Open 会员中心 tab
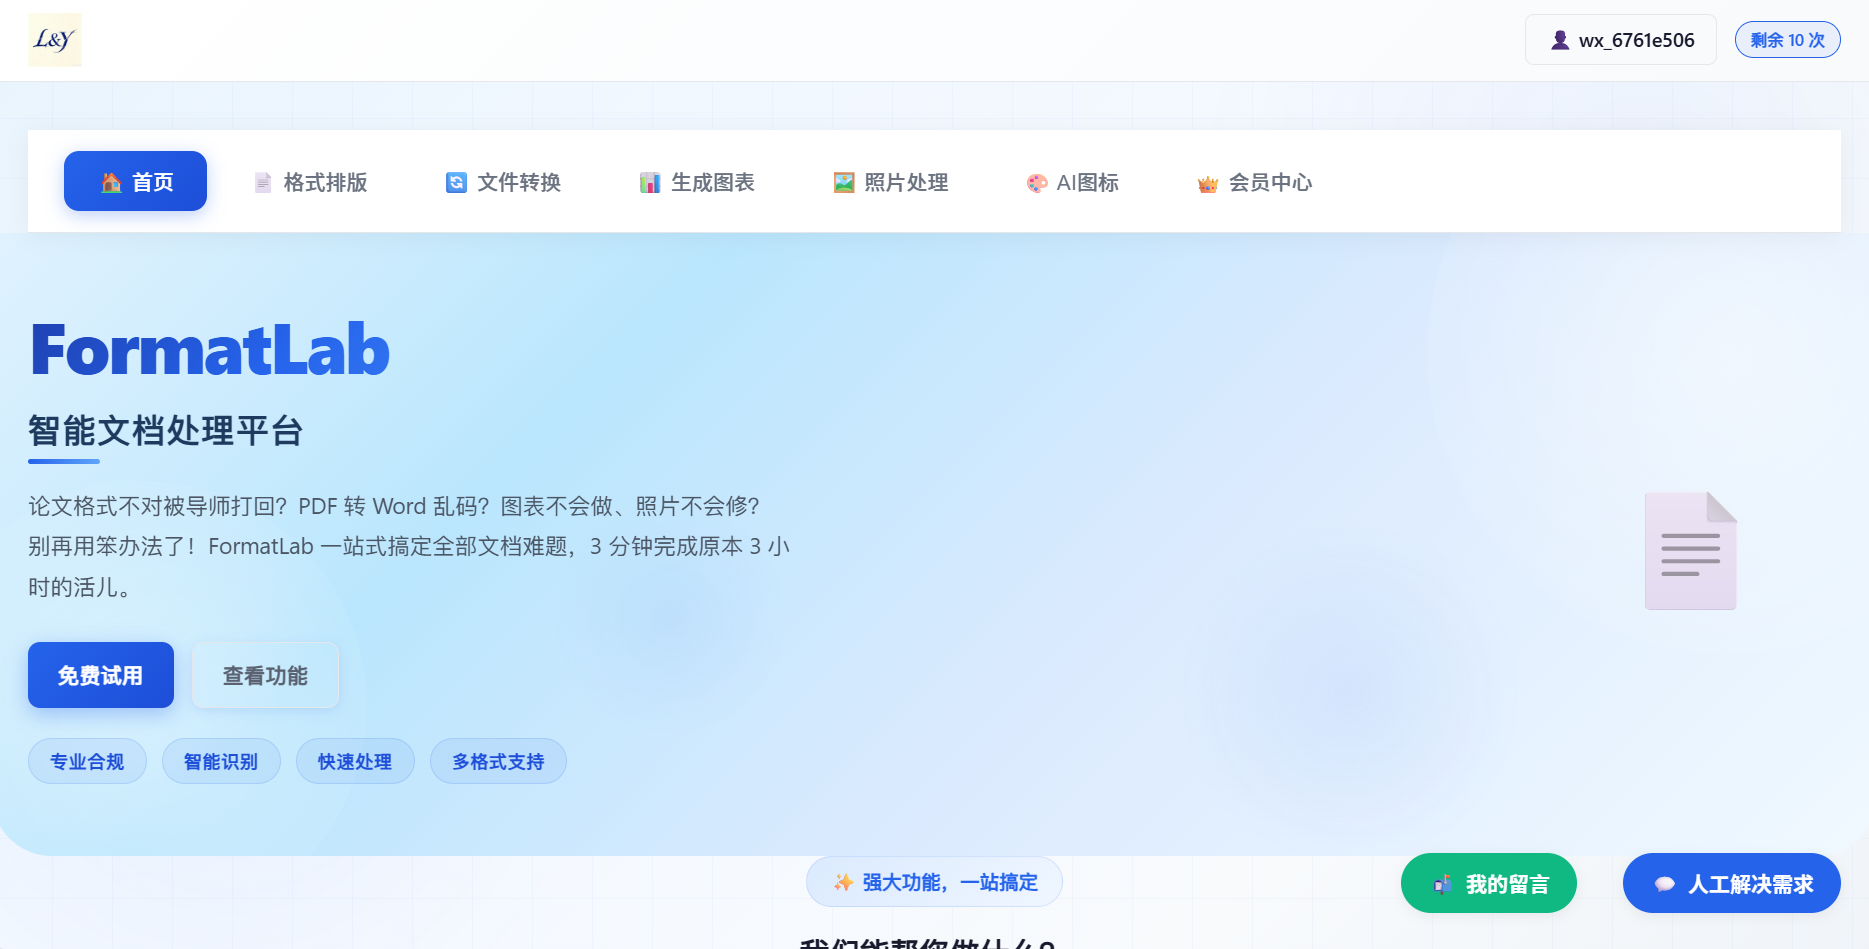This screenshot has width=1869, height=949. click(x=1256, y=182)
